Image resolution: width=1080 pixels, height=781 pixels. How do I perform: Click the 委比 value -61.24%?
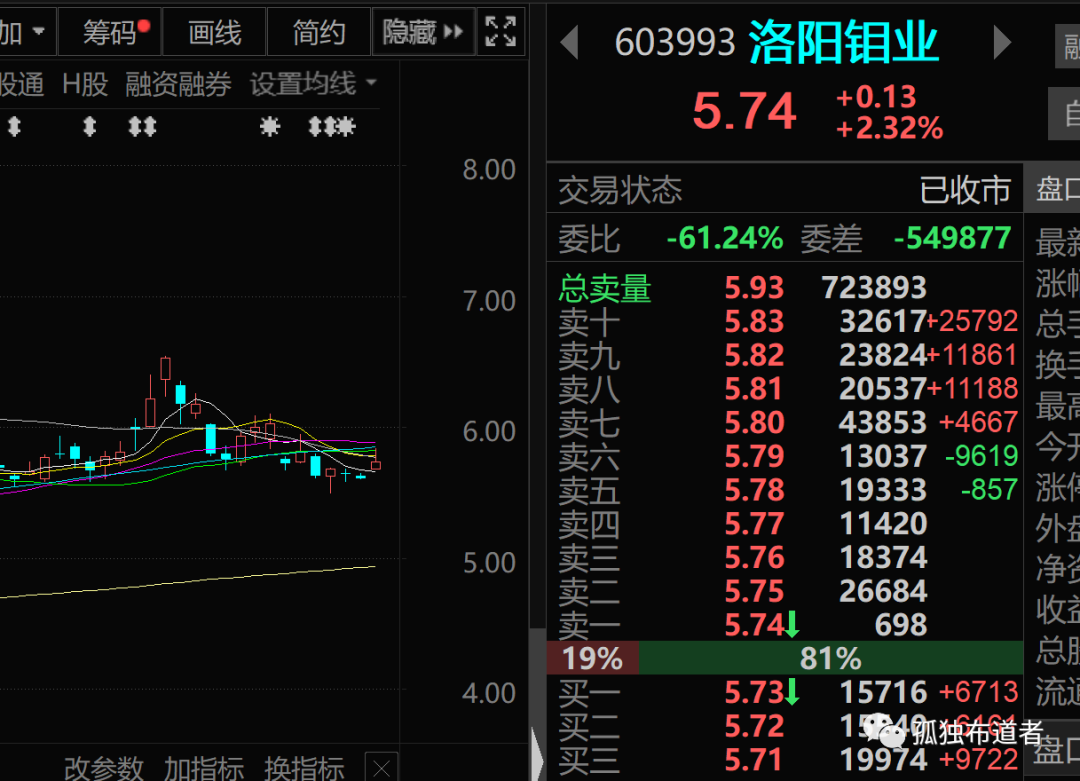point(725,238)
